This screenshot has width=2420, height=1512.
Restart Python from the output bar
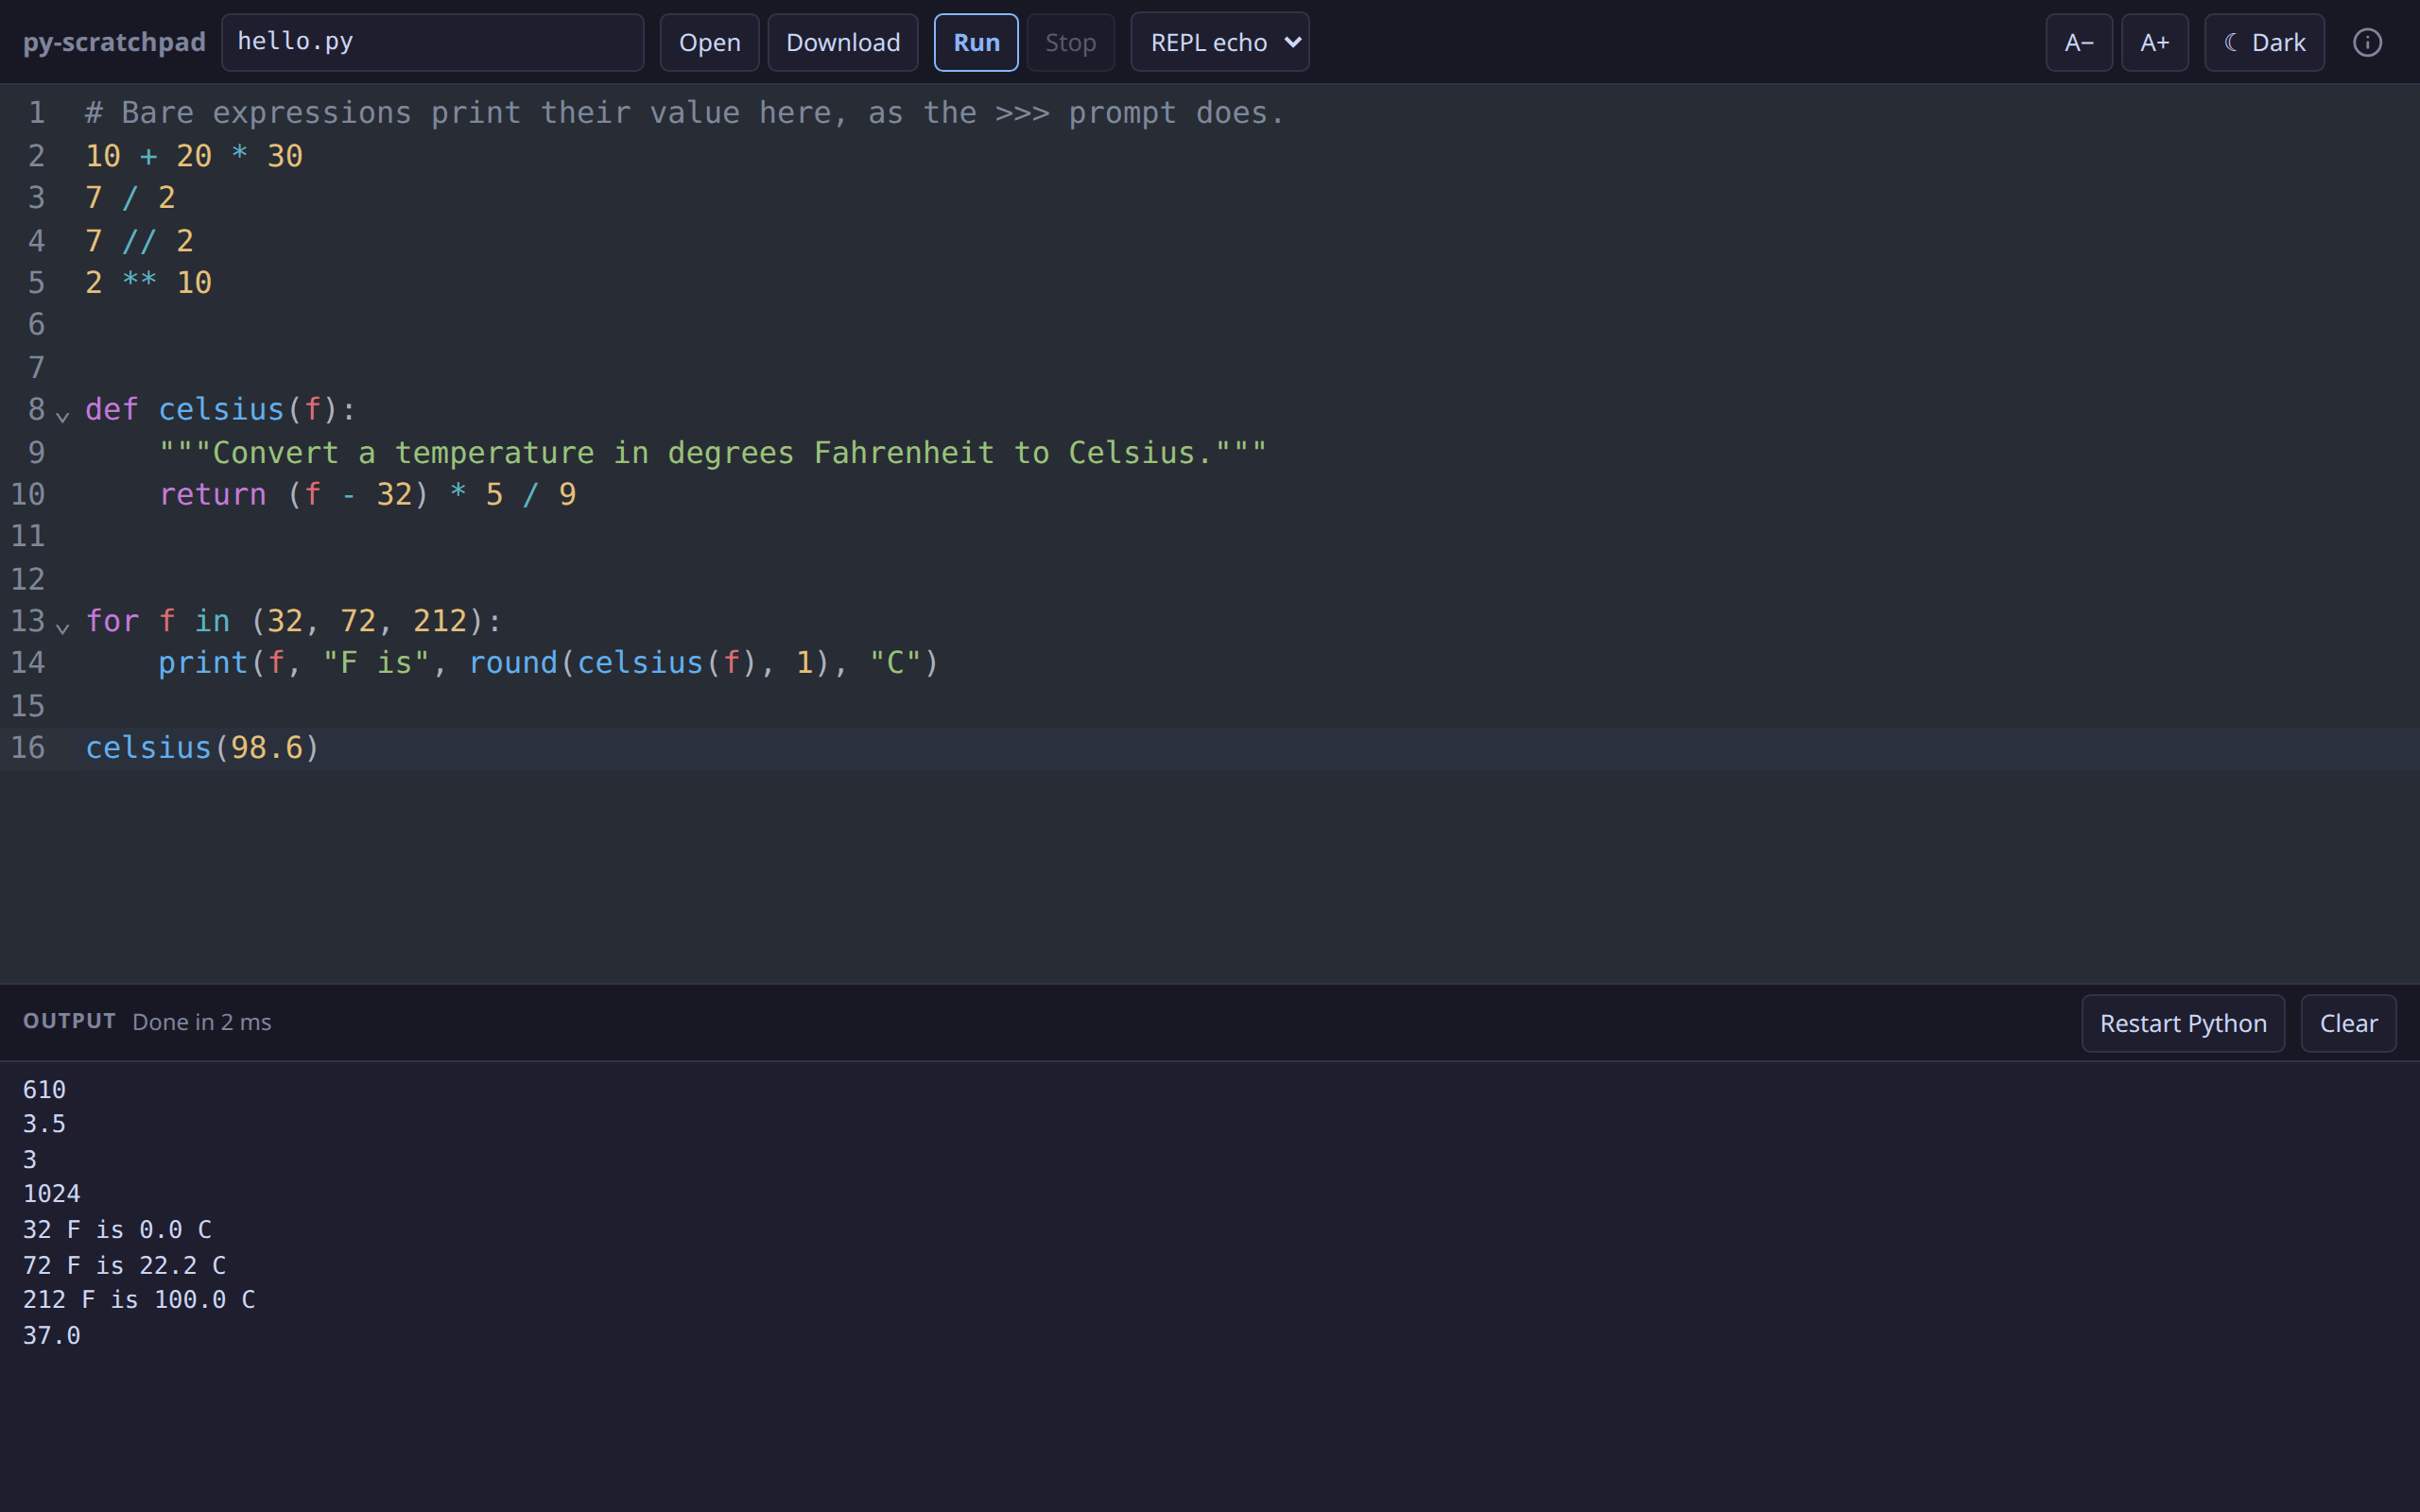[x=2183, y=1023]
